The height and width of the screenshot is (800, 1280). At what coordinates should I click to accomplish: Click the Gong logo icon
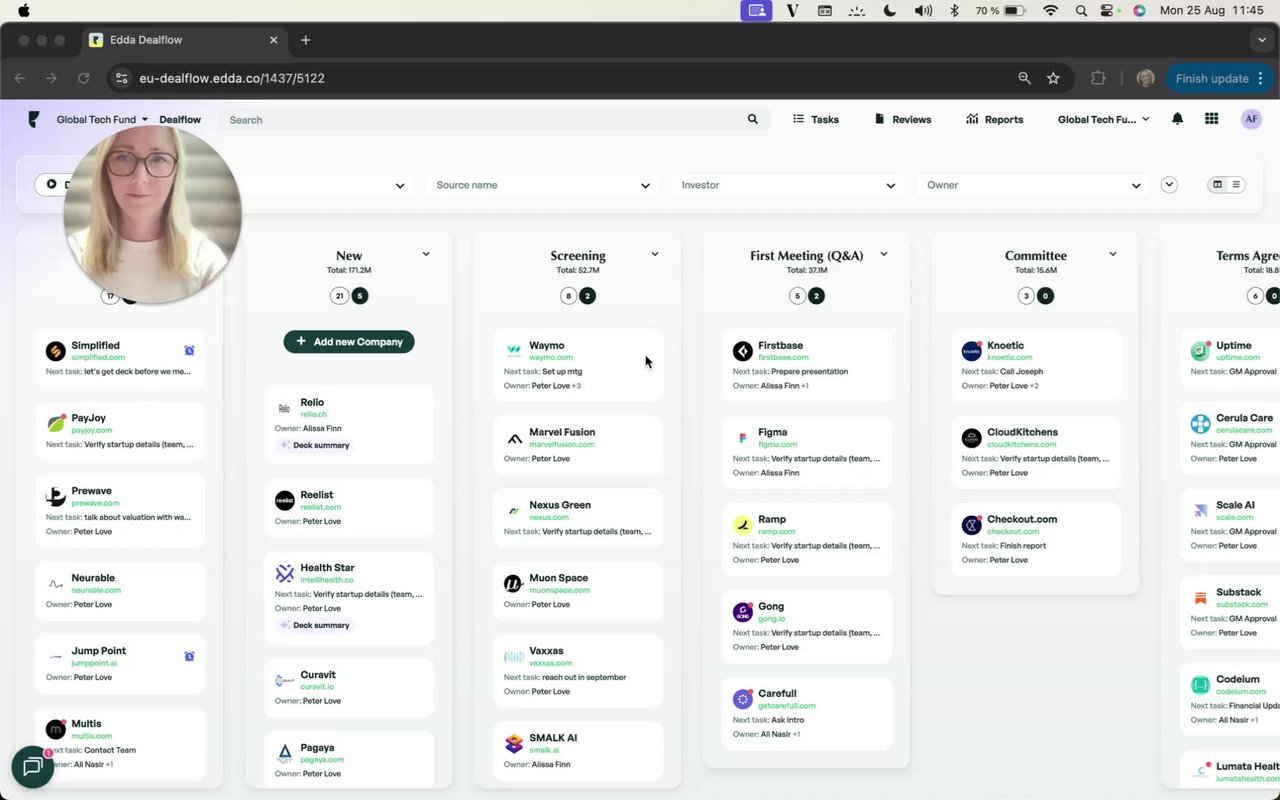click(743, 612)
